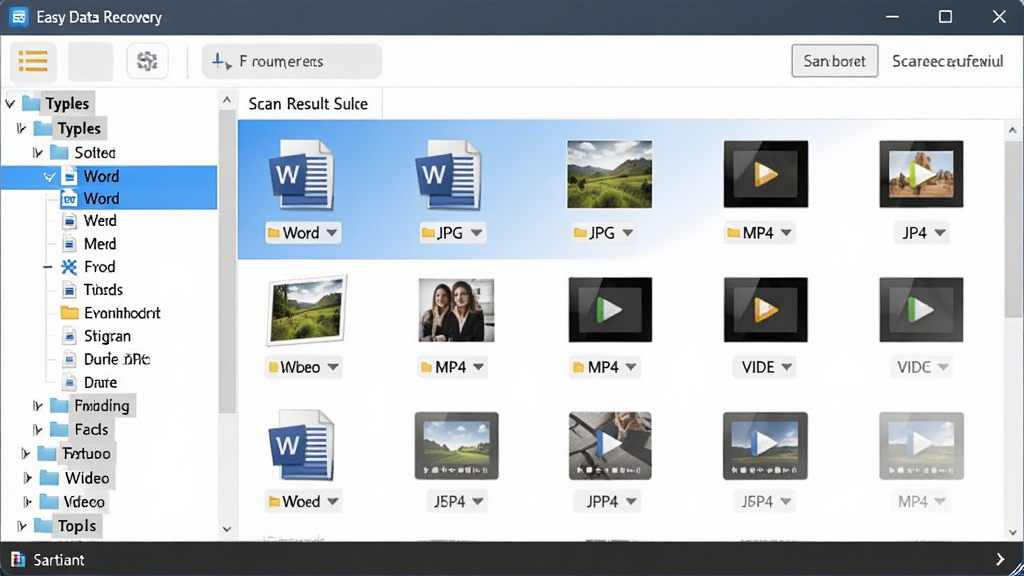Screen dimensions: 1024x576
Task: Expand the Facls folder arrow
Action: (37, 430)
